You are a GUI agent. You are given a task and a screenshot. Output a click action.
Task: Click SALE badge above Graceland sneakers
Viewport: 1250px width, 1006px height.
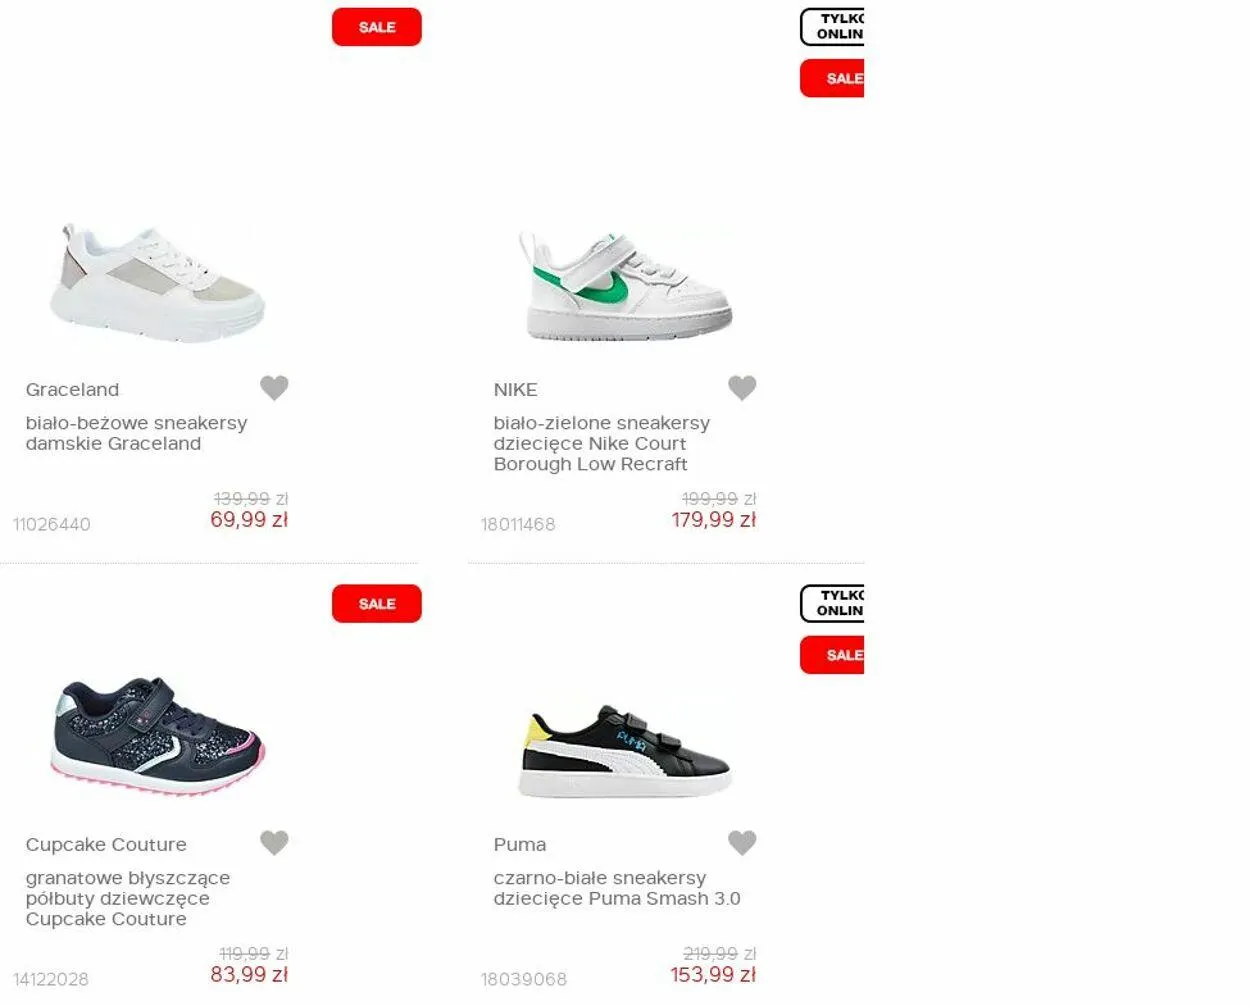pos(377,27)
